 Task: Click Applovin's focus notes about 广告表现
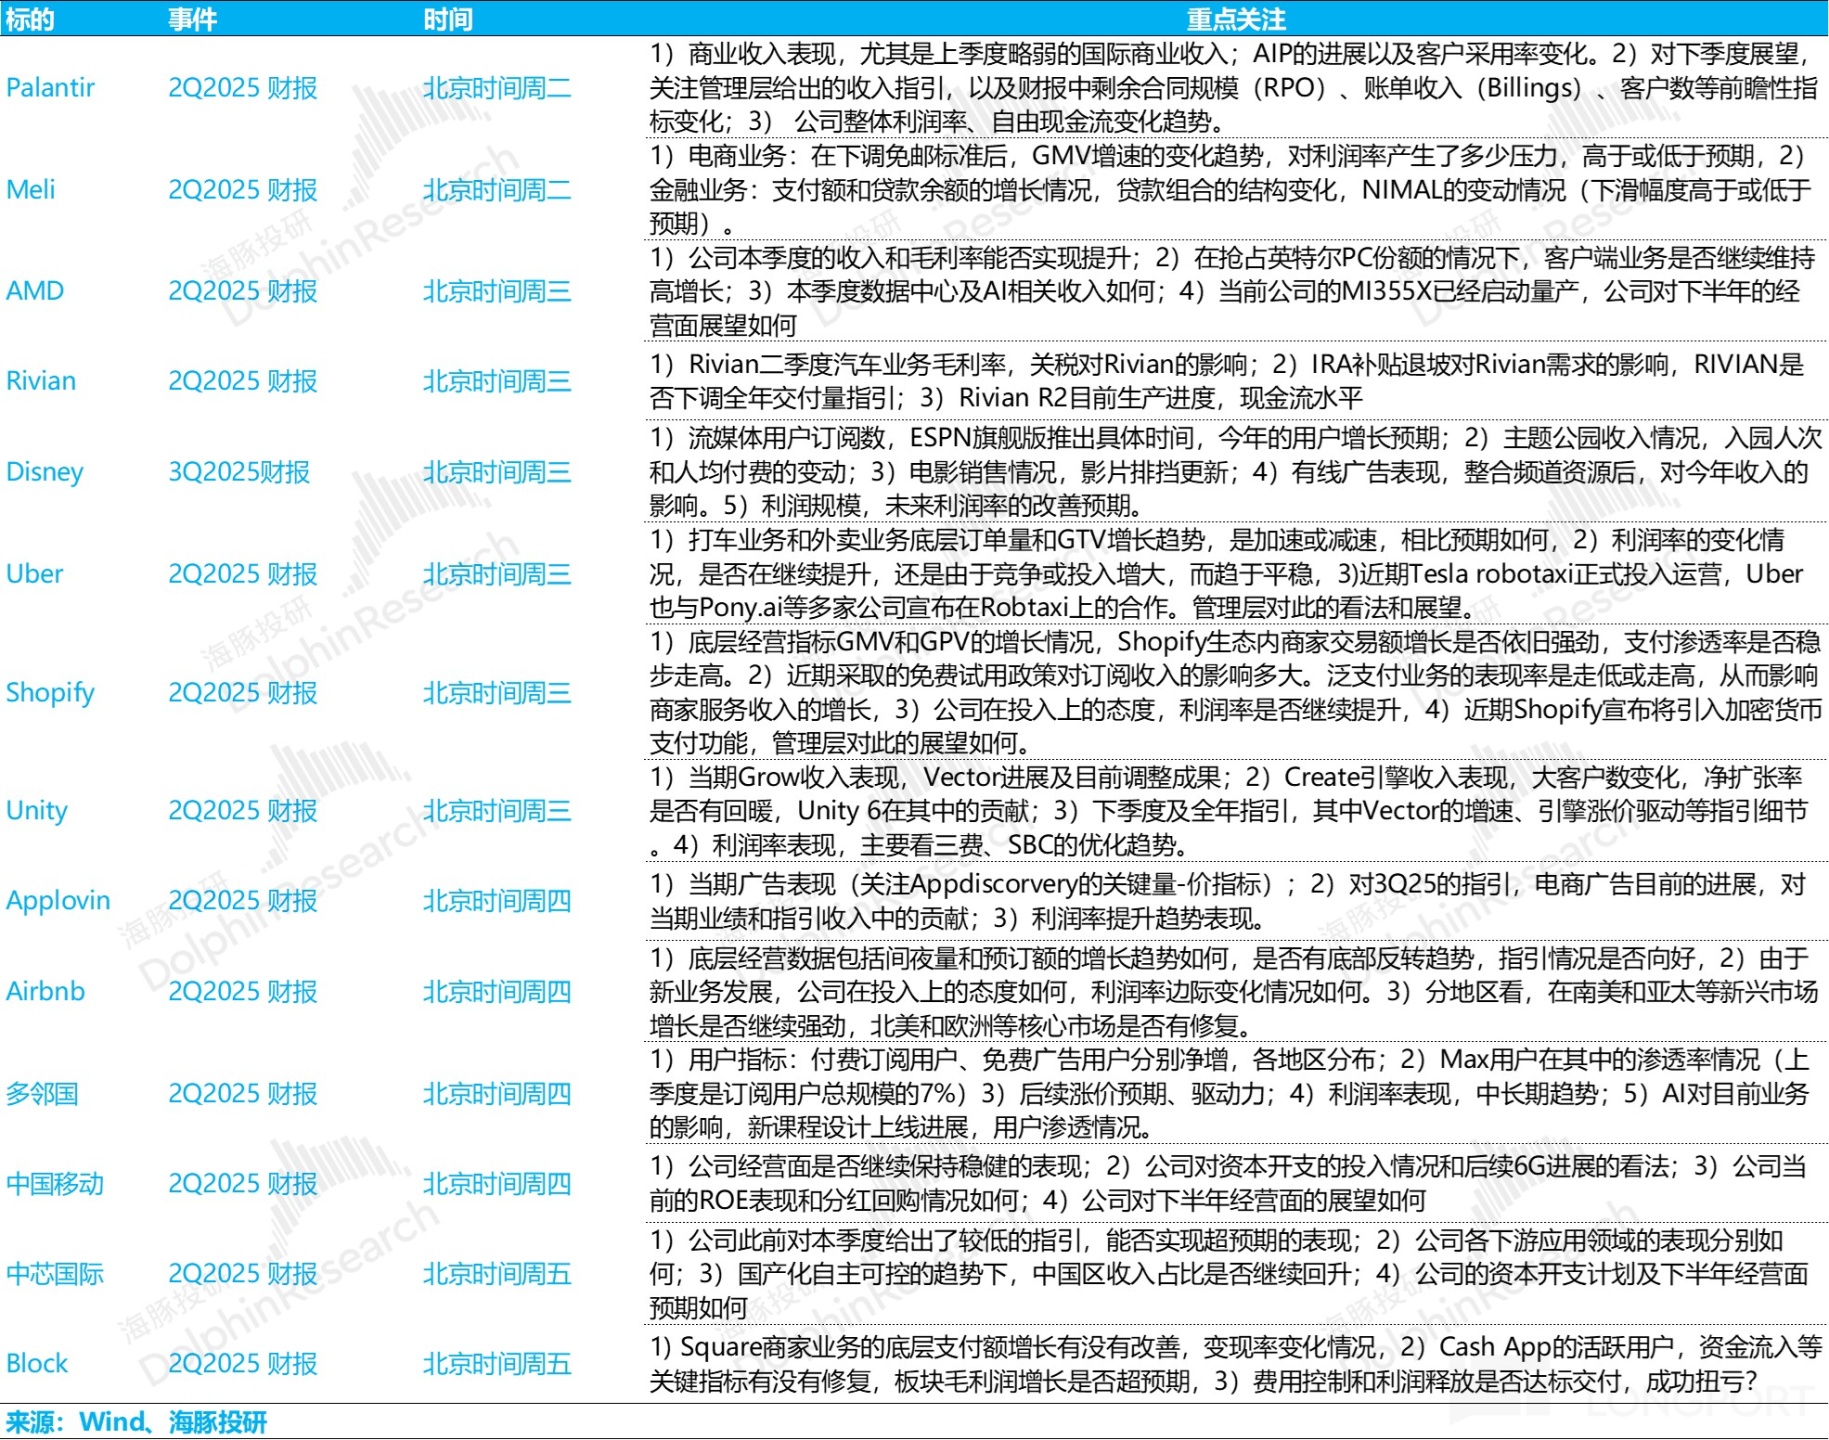(x=1228, y=900)
